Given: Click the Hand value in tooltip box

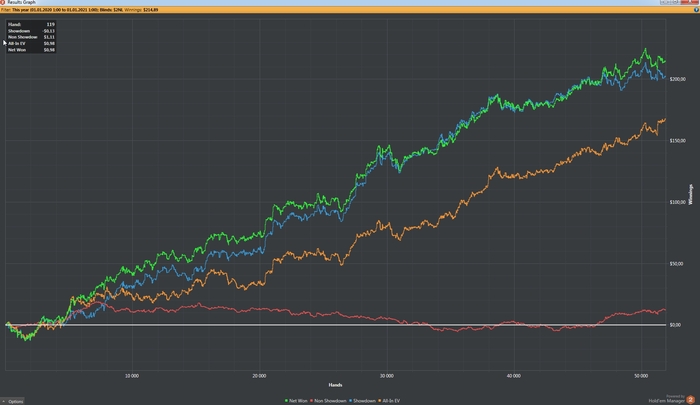Looking at the screenshot, I should (x=50, y=25).
